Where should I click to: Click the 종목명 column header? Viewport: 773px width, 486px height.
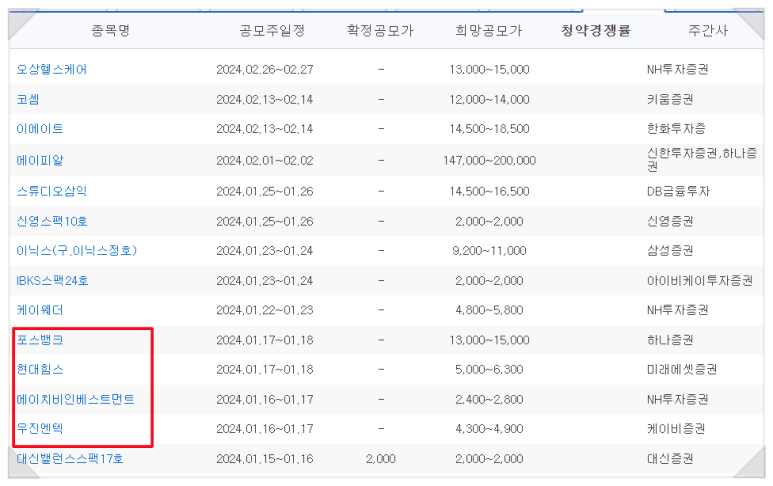(110, 31)
